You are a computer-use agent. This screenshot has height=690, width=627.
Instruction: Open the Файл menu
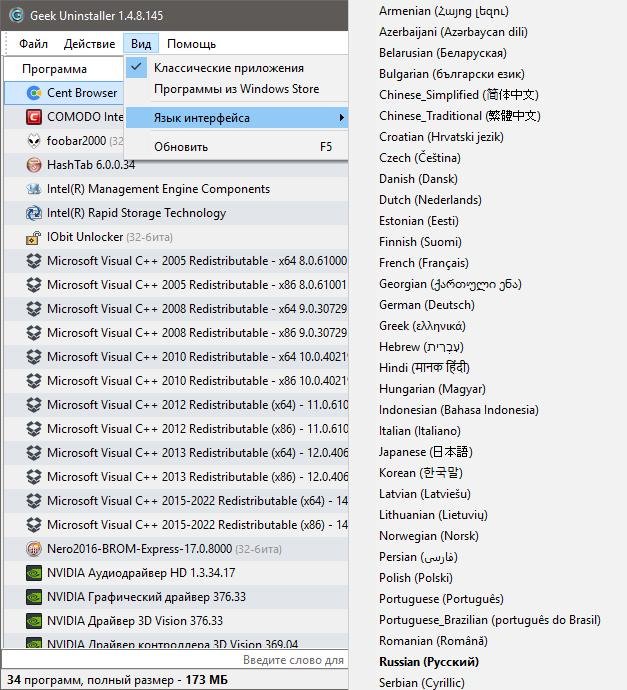click(x=33, y=44)
